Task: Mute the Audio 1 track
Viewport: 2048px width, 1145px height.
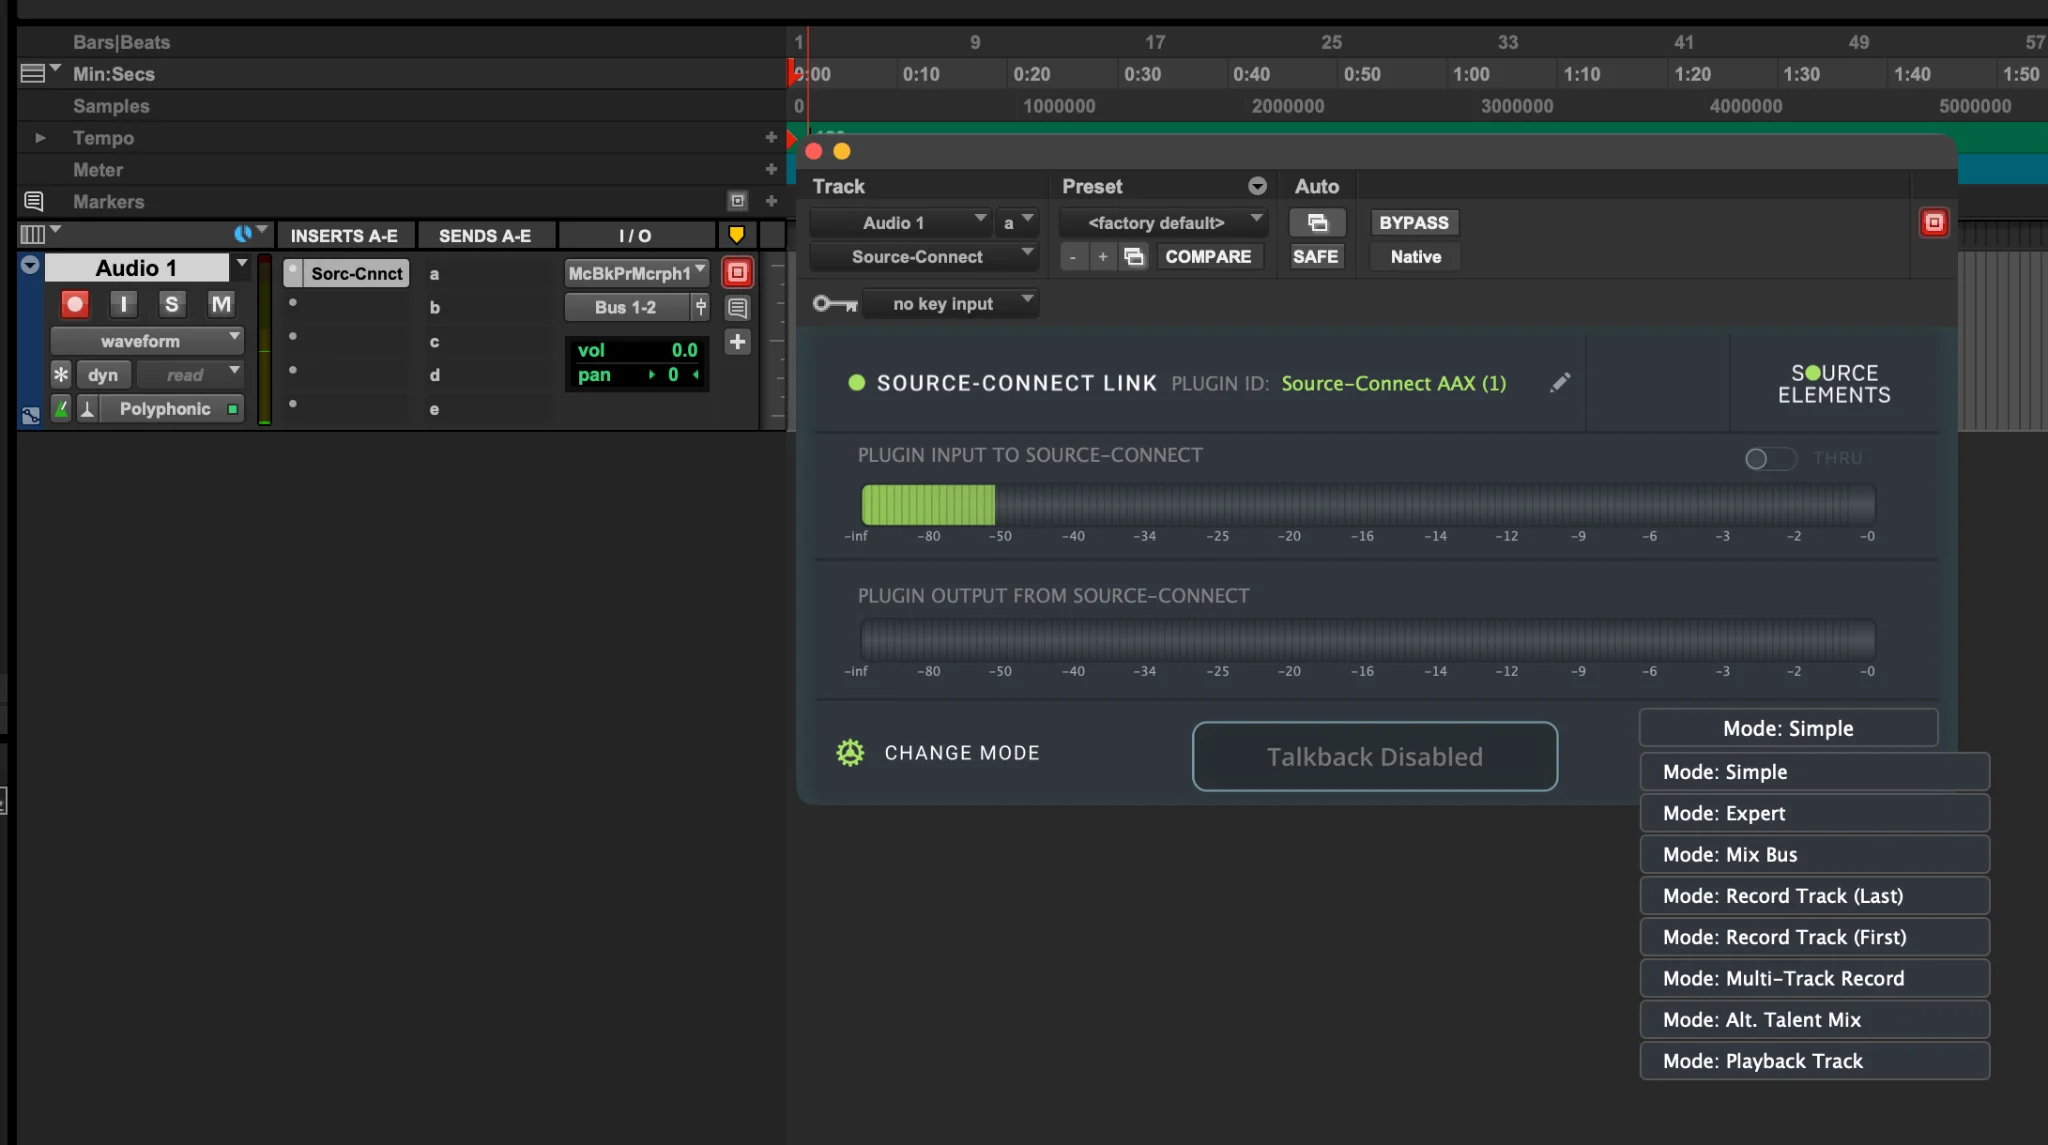Action: coord(221,304)
